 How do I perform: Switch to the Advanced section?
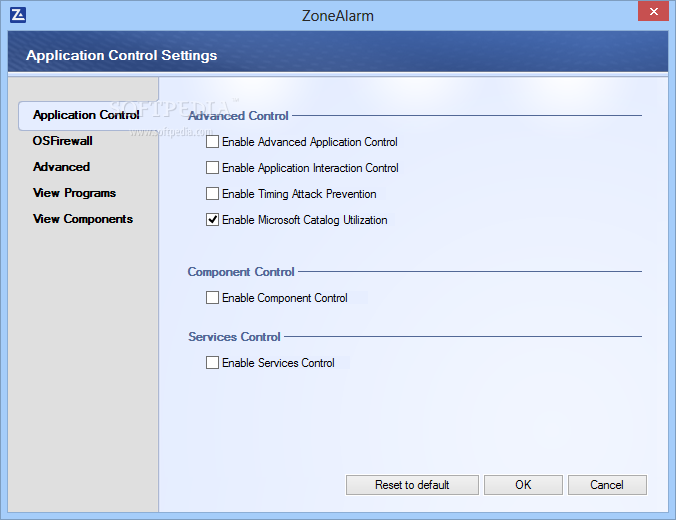point(62,167)
